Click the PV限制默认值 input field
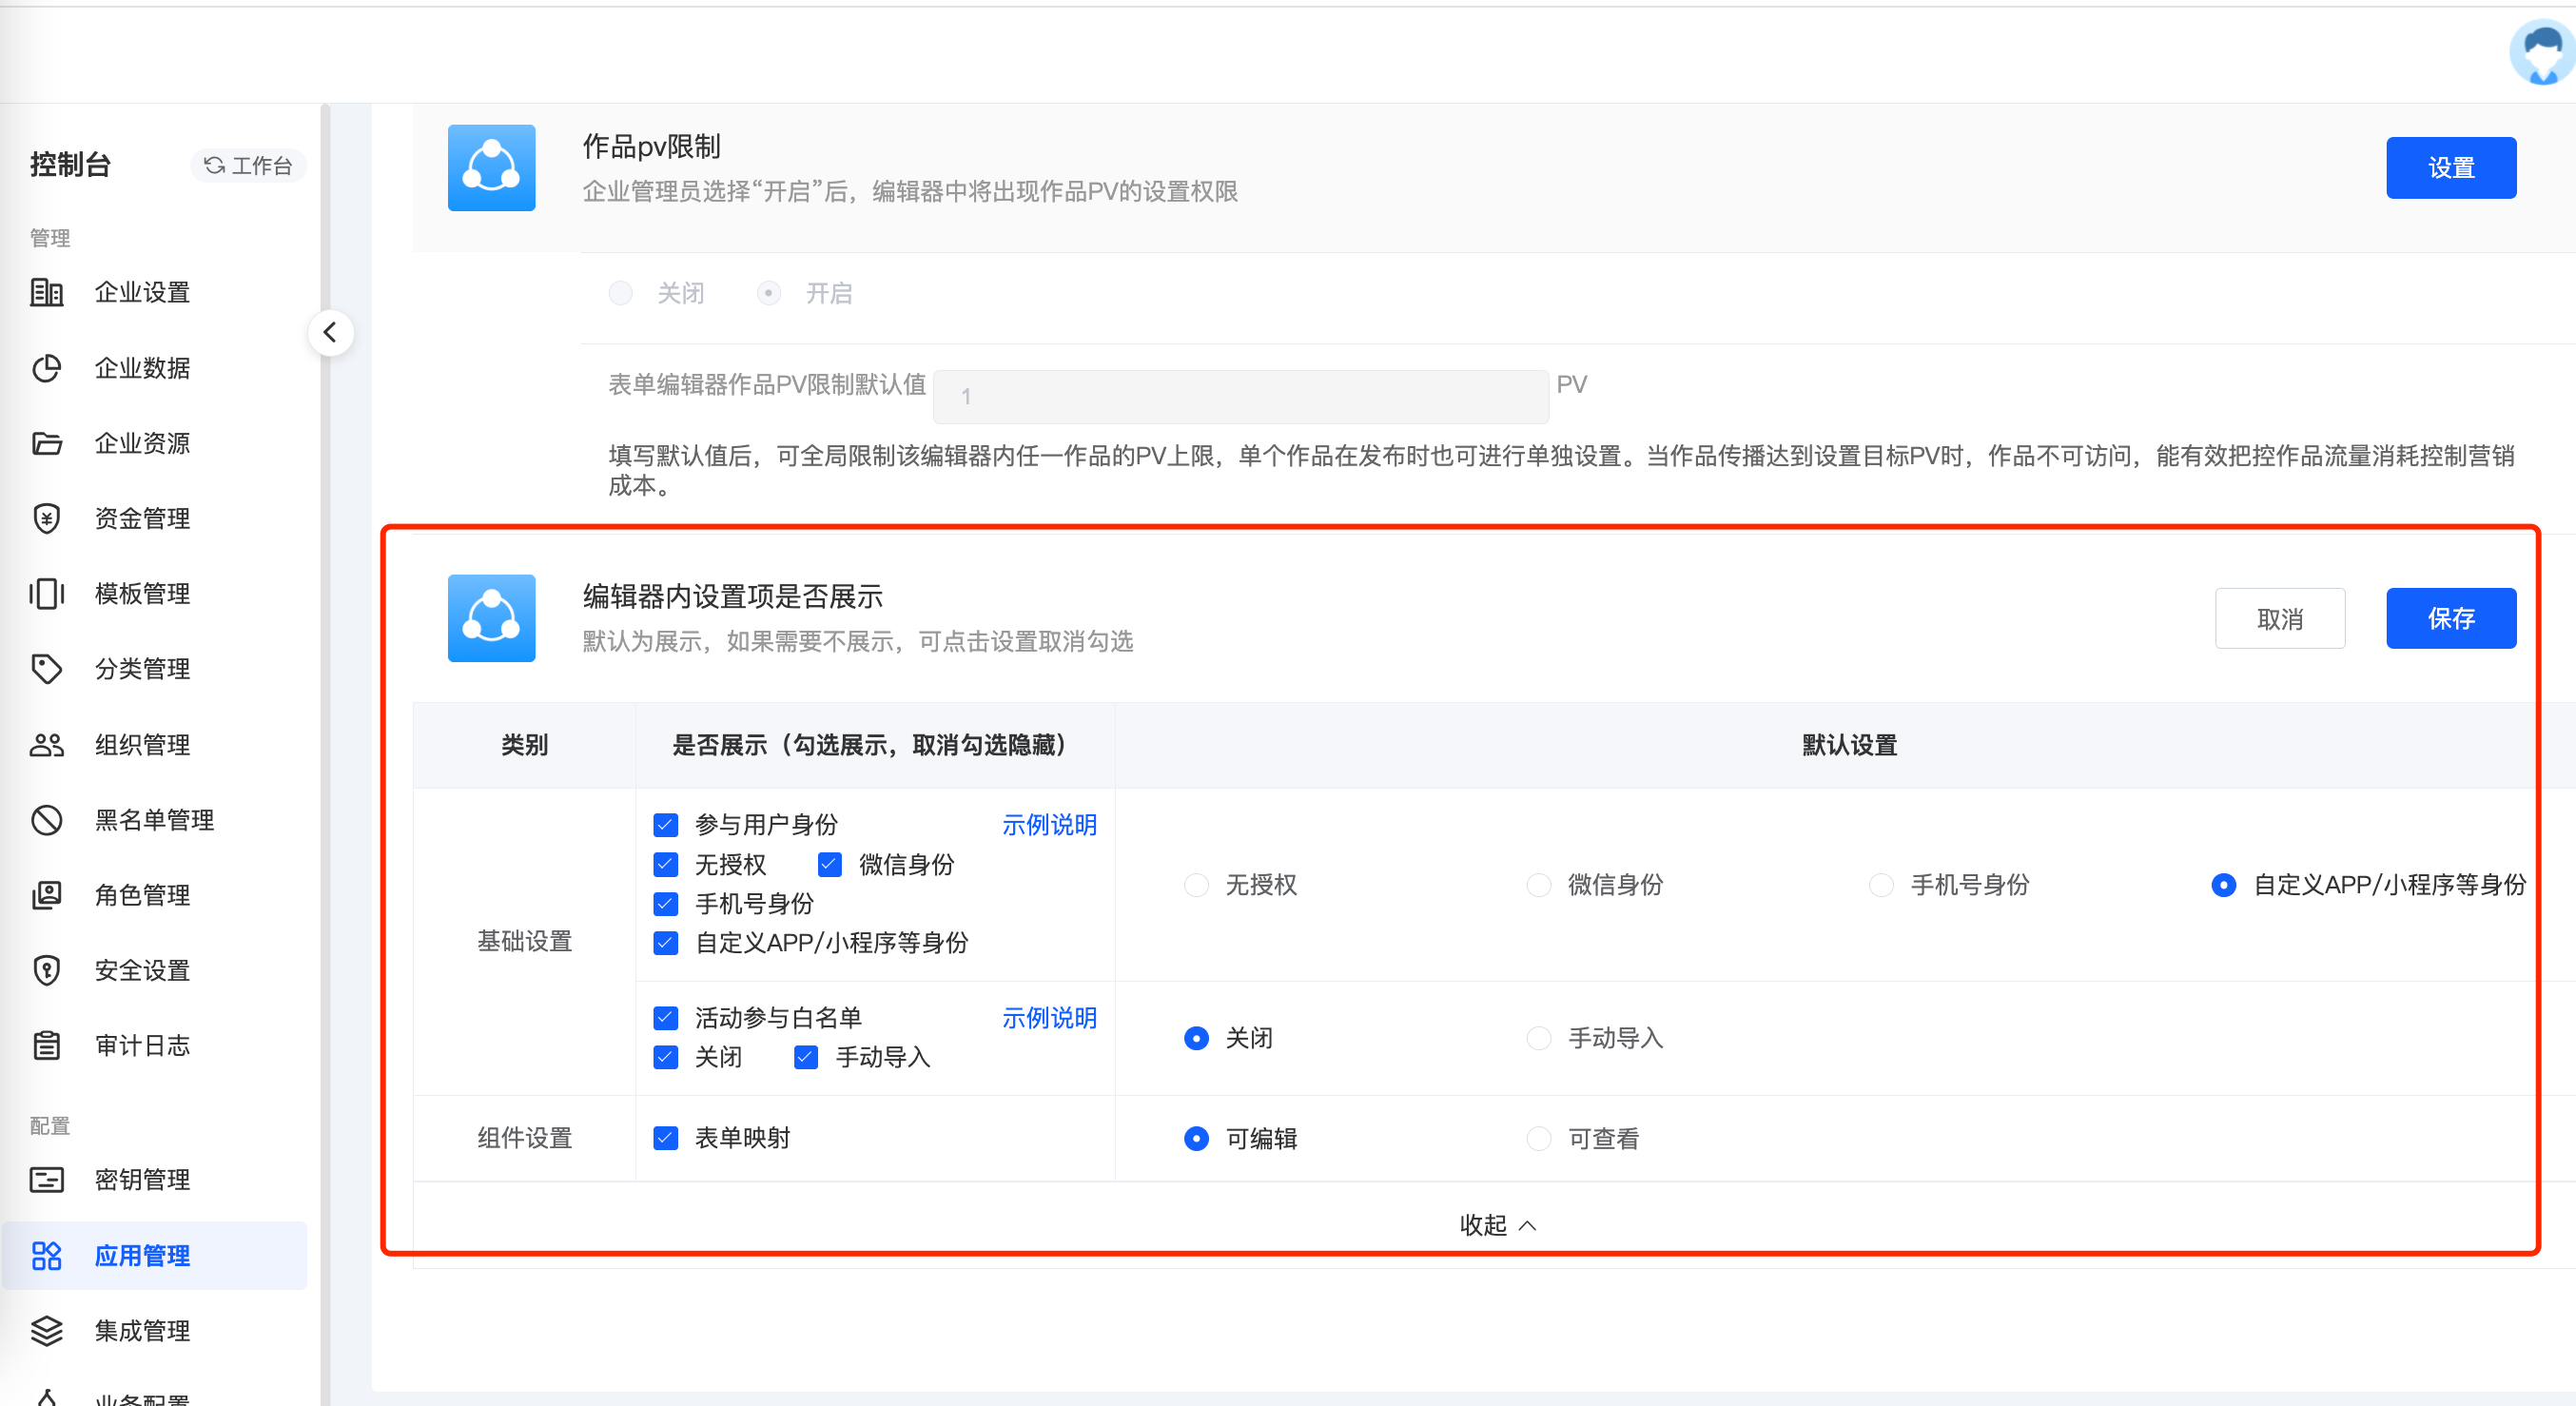2576x1406 pixels. coord(1240,397)
